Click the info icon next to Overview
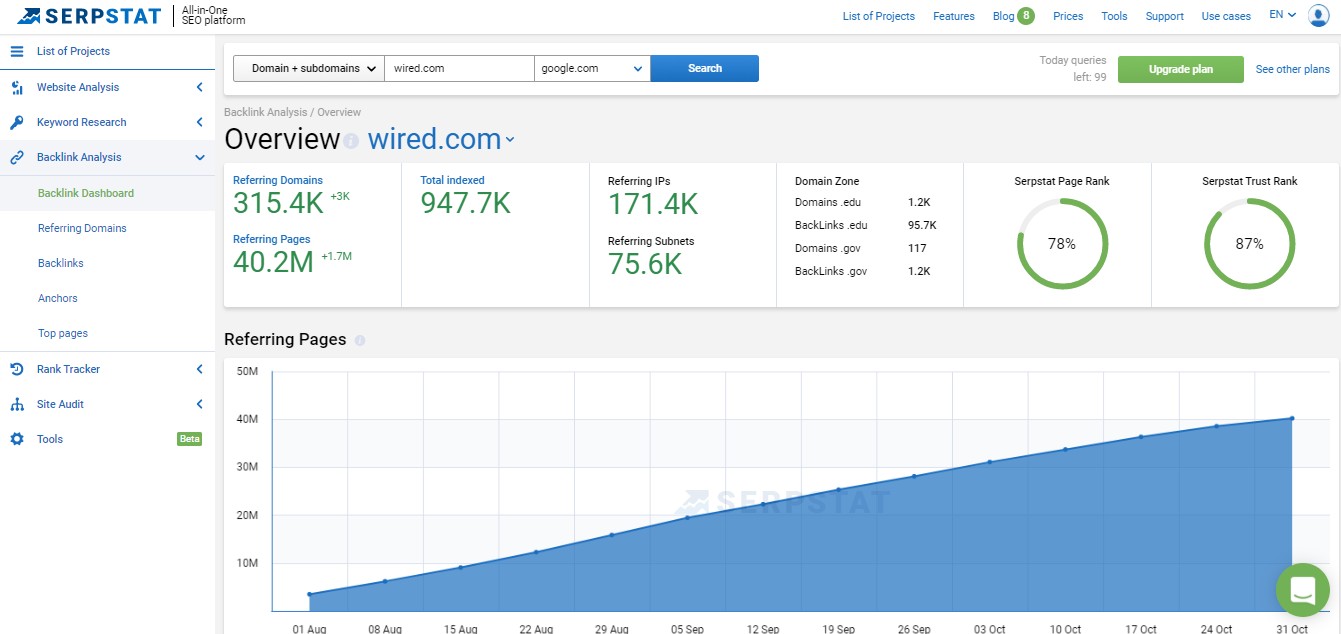This screenshot has height=634, width=1341. [351, 141]
